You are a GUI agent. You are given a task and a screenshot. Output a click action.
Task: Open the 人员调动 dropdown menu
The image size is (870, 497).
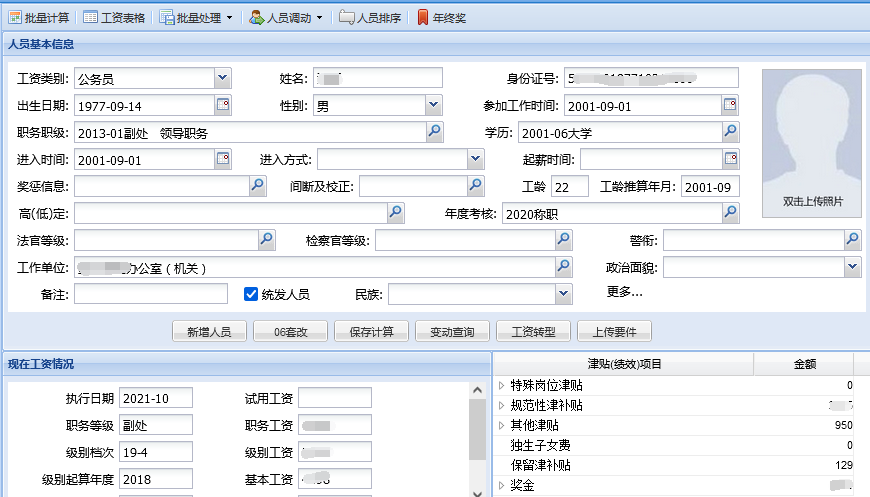tap(288, 17)
